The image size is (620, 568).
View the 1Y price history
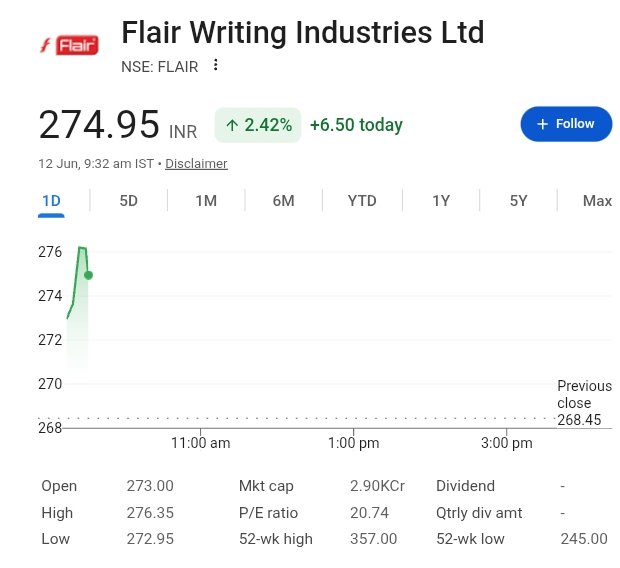[x=441, y=201]
